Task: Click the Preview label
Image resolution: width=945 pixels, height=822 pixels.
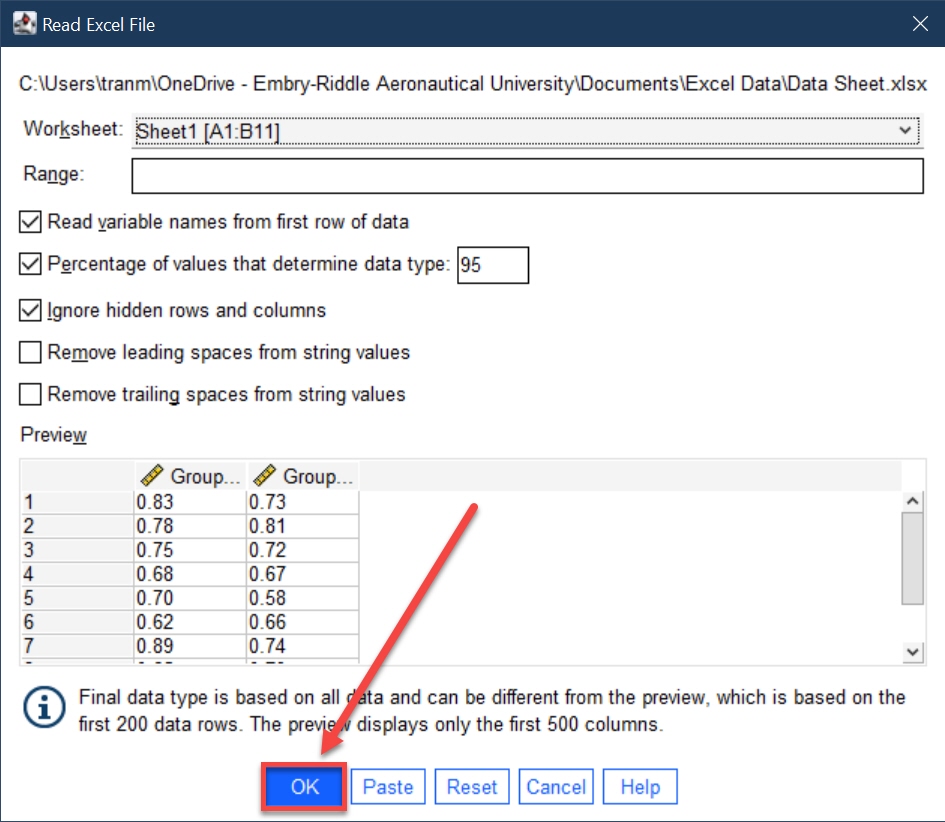Action: [54, 435]
